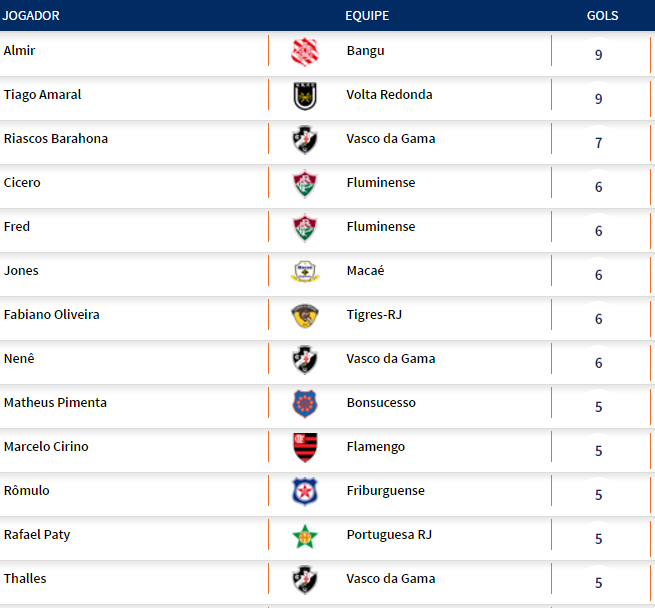
Task: Click the Flamengo club crest
Action: pos(304,447)
